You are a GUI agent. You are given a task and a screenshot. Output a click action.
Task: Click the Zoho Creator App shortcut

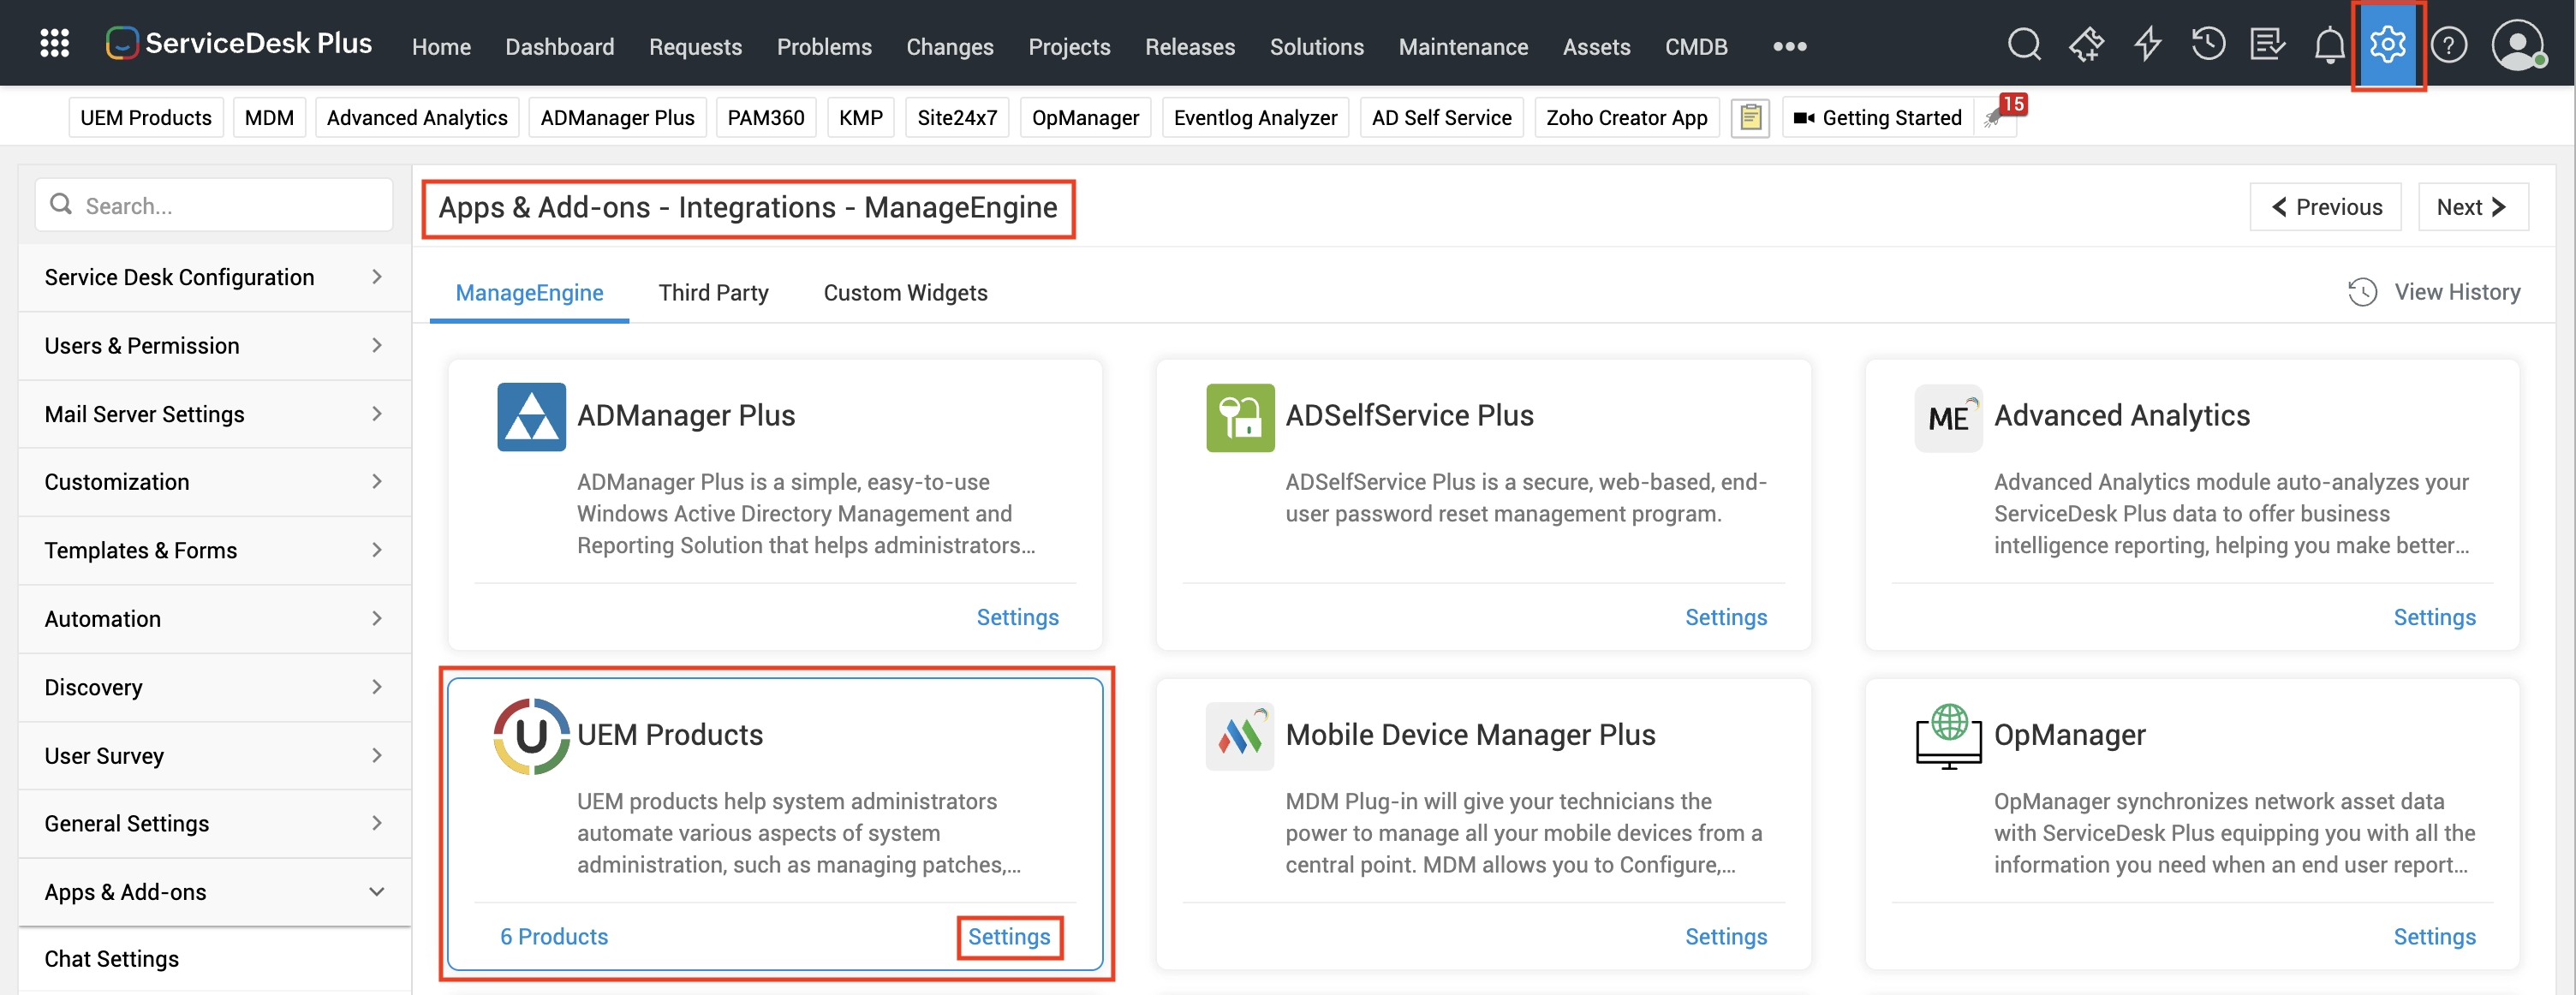[1626, 118]
